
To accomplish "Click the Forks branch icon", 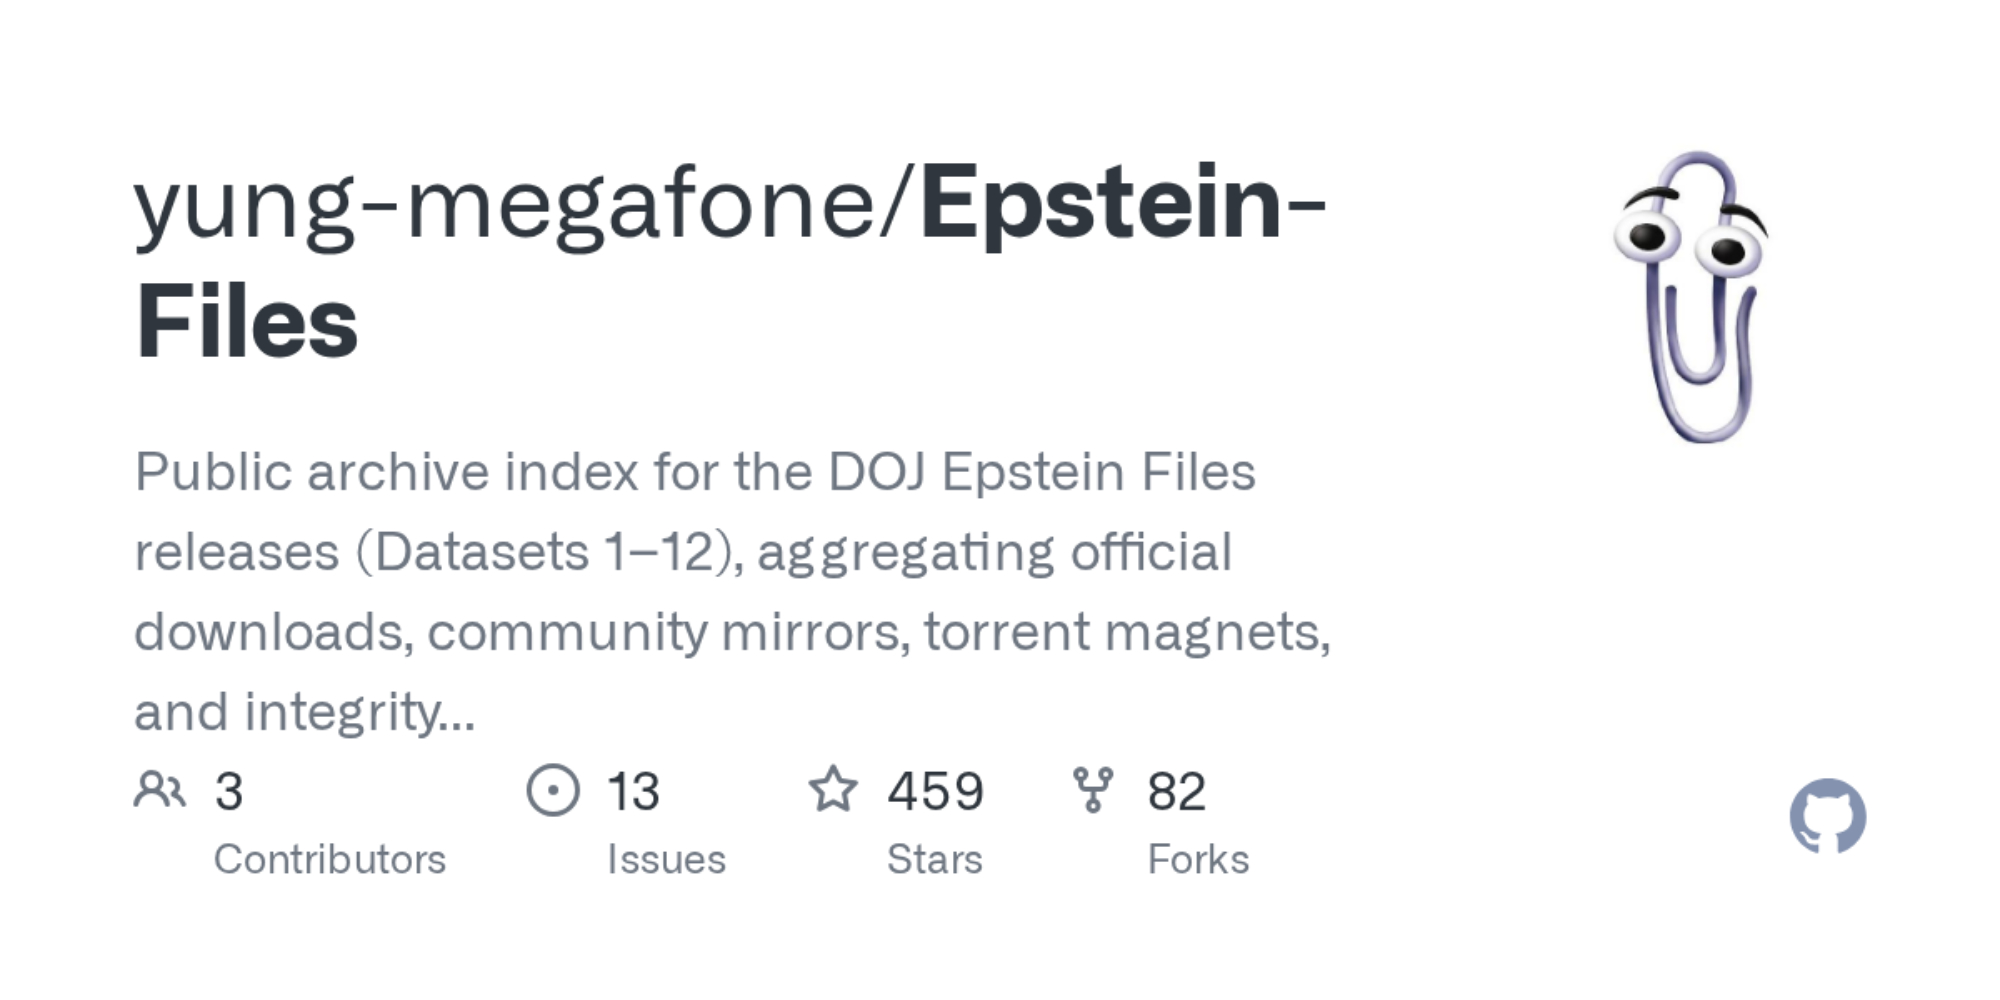I will point(1092,790).
